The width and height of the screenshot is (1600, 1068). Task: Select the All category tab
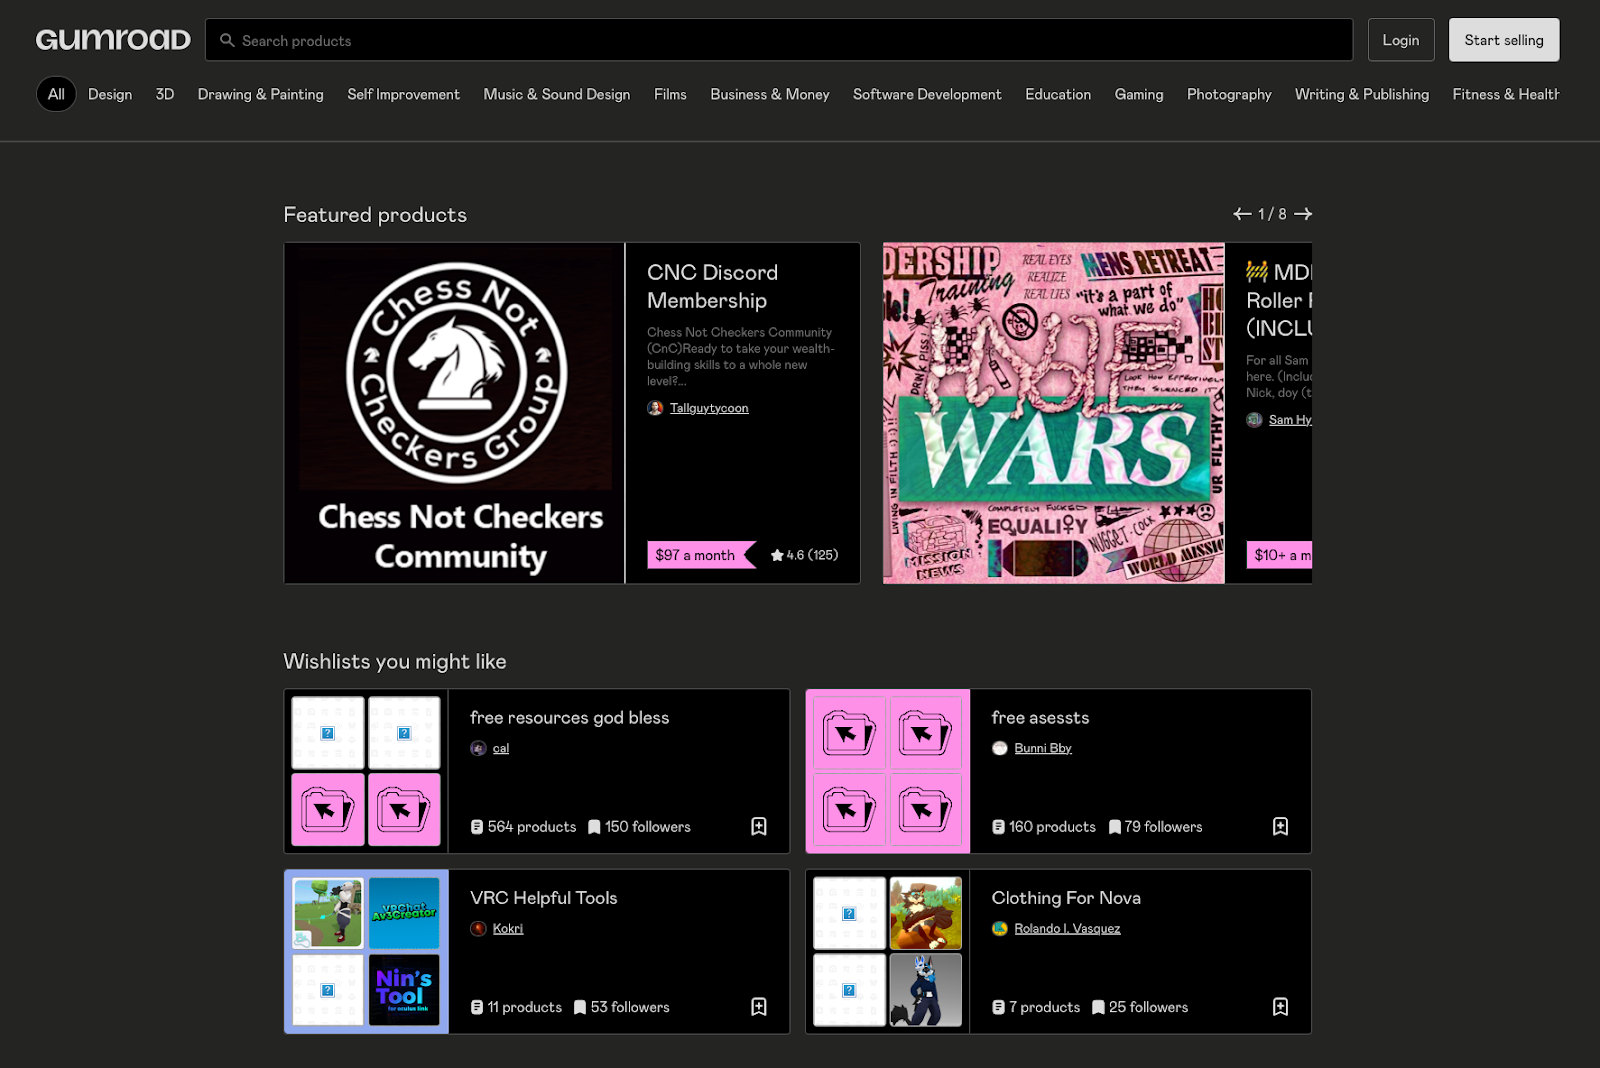coord(56,94)
